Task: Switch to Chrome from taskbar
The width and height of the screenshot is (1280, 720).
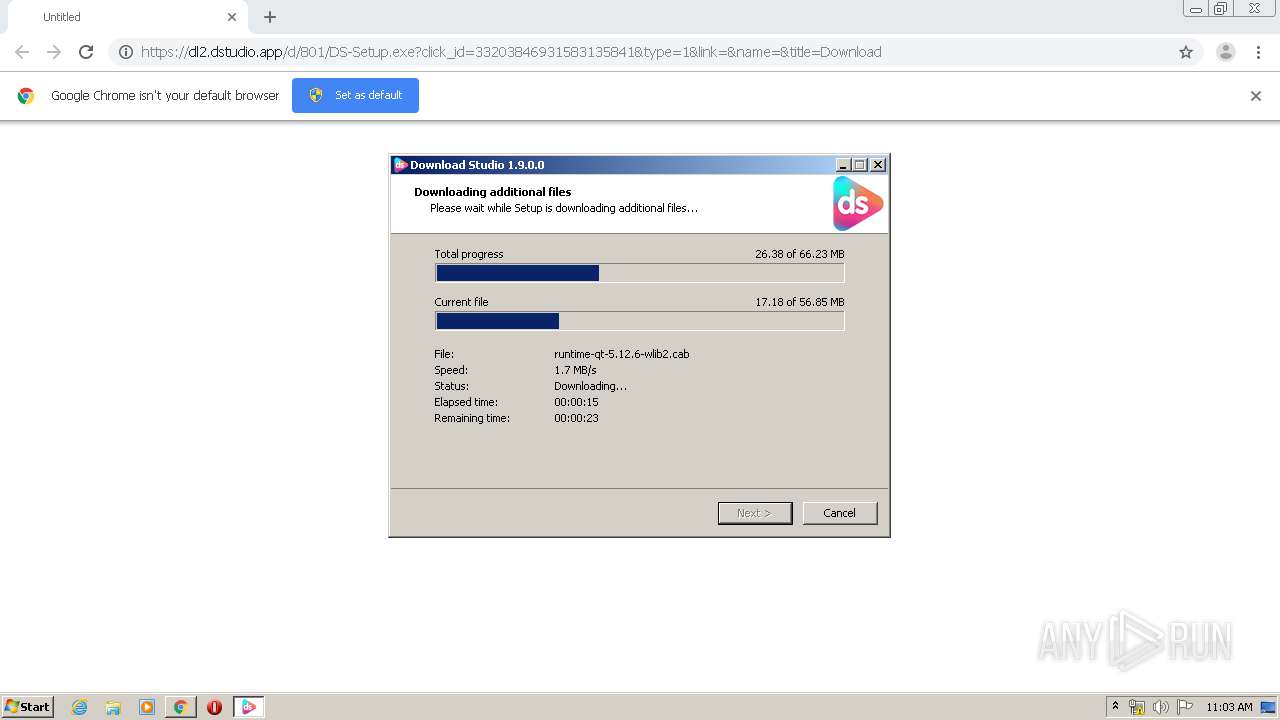Action: pyautogui.click(x=180, y=707)
